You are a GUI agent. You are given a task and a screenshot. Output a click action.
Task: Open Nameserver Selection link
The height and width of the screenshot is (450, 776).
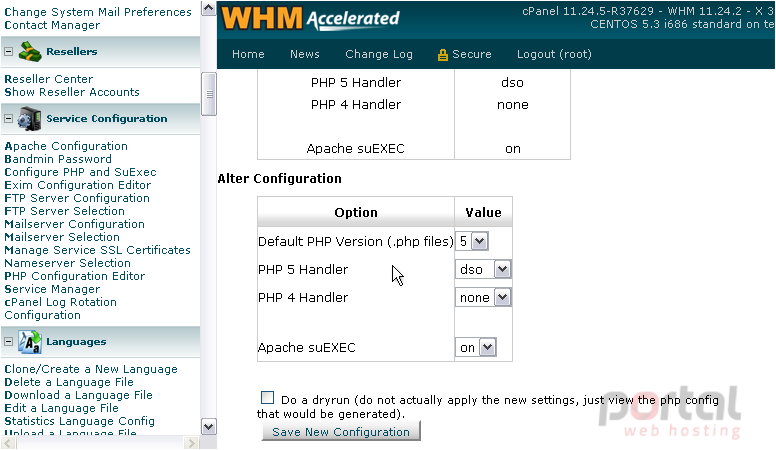tap(67, 263)
